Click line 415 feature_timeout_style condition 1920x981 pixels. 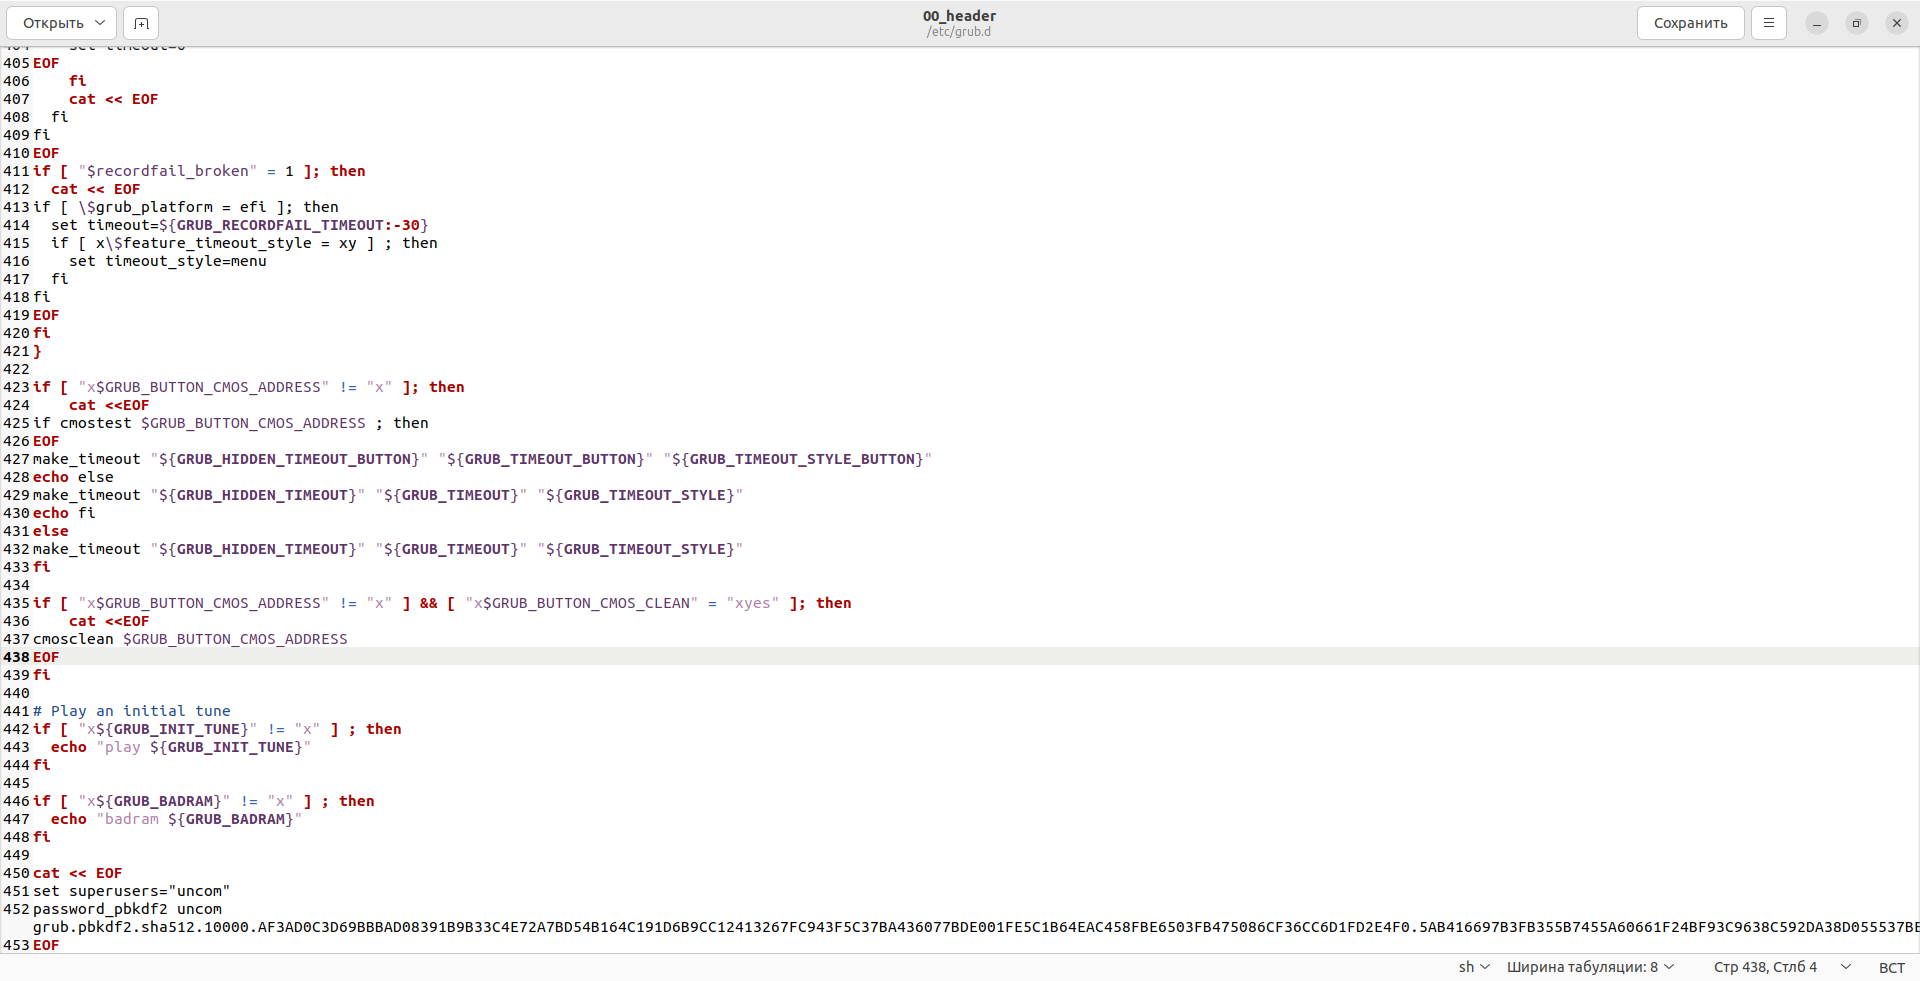tap(244, 243)
